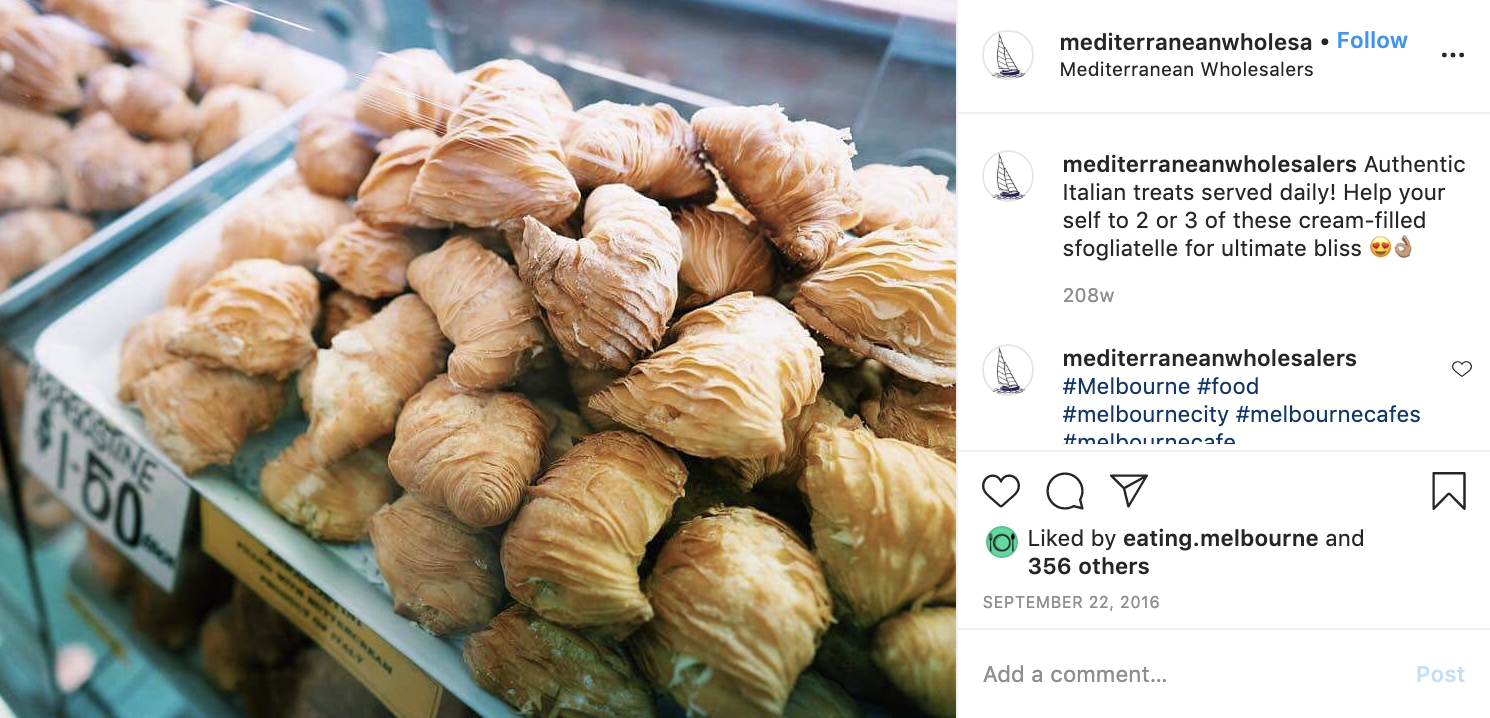Screen dimensions: 1490x718
Task: Open eating.melbourne's small green avatar
Action: (x=1002, y=542)
